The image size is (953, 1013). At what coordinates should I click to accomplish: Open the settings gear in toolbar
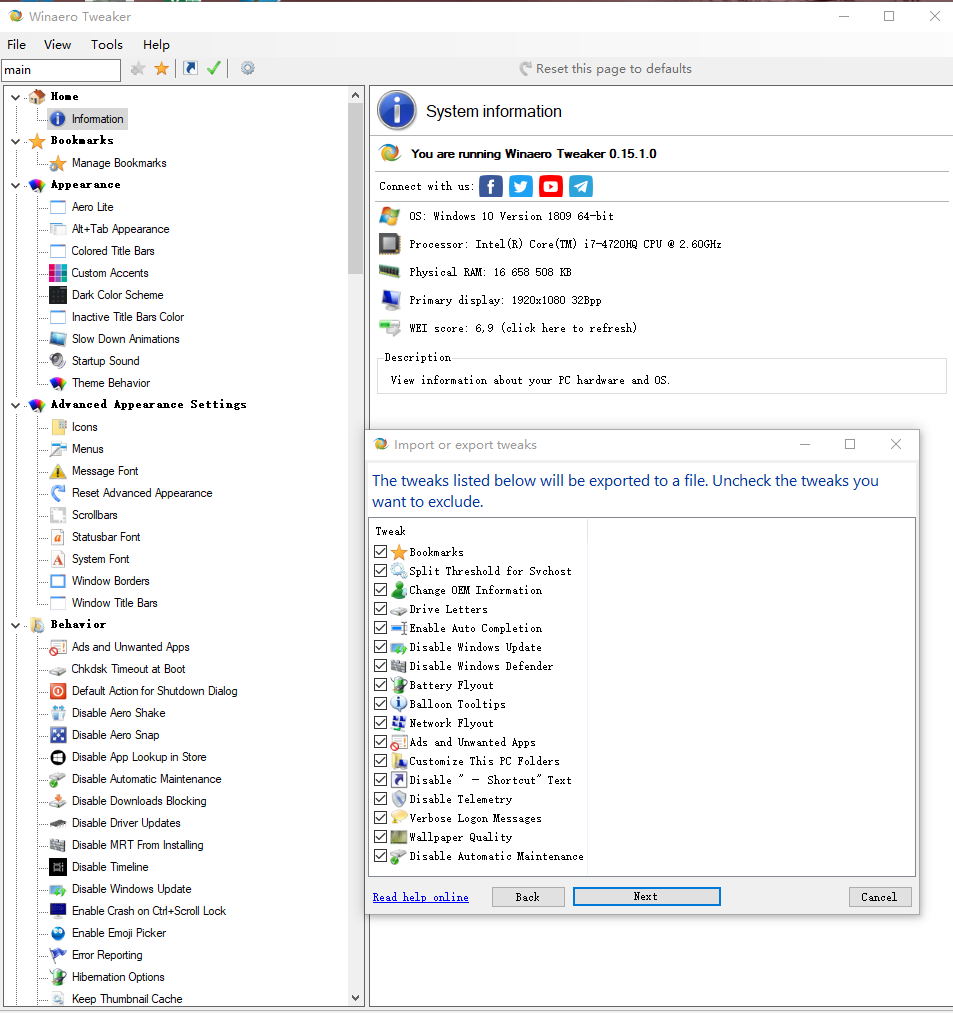247,68
